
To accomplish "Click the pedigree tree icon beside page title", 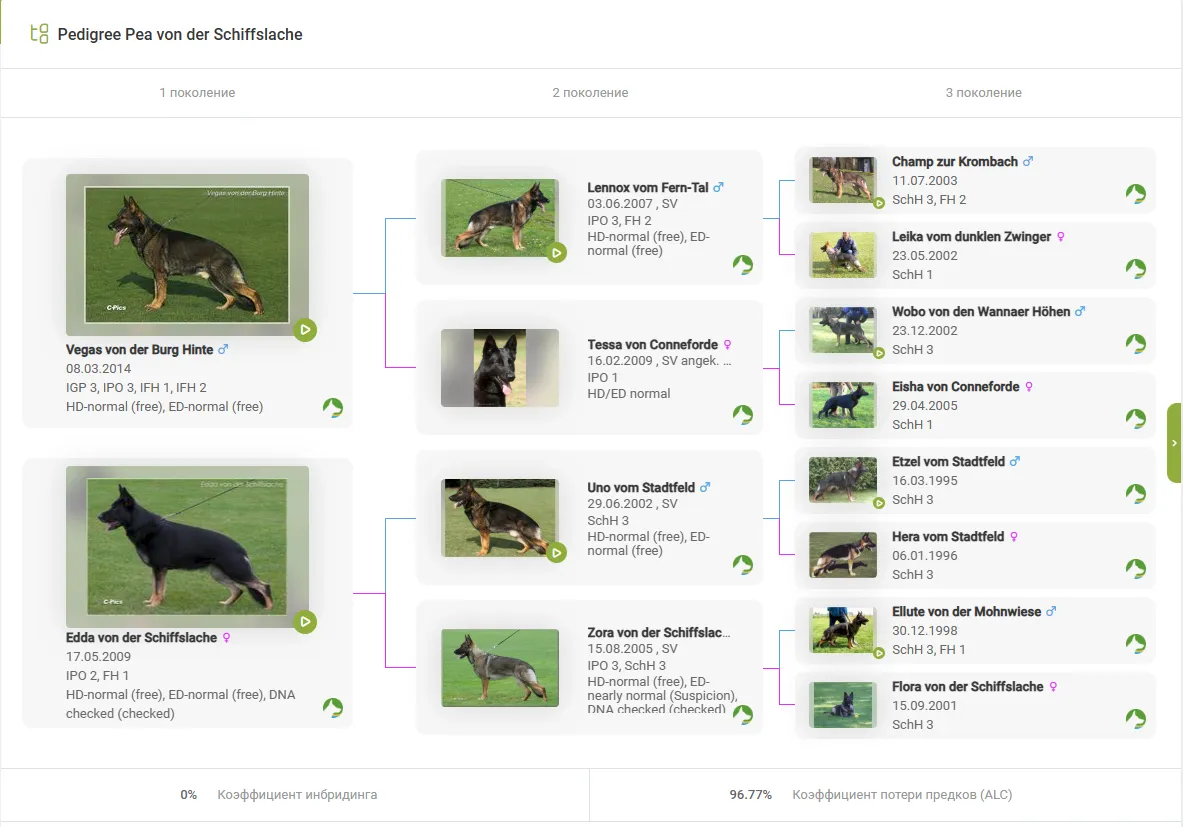I will coord(39,34).
